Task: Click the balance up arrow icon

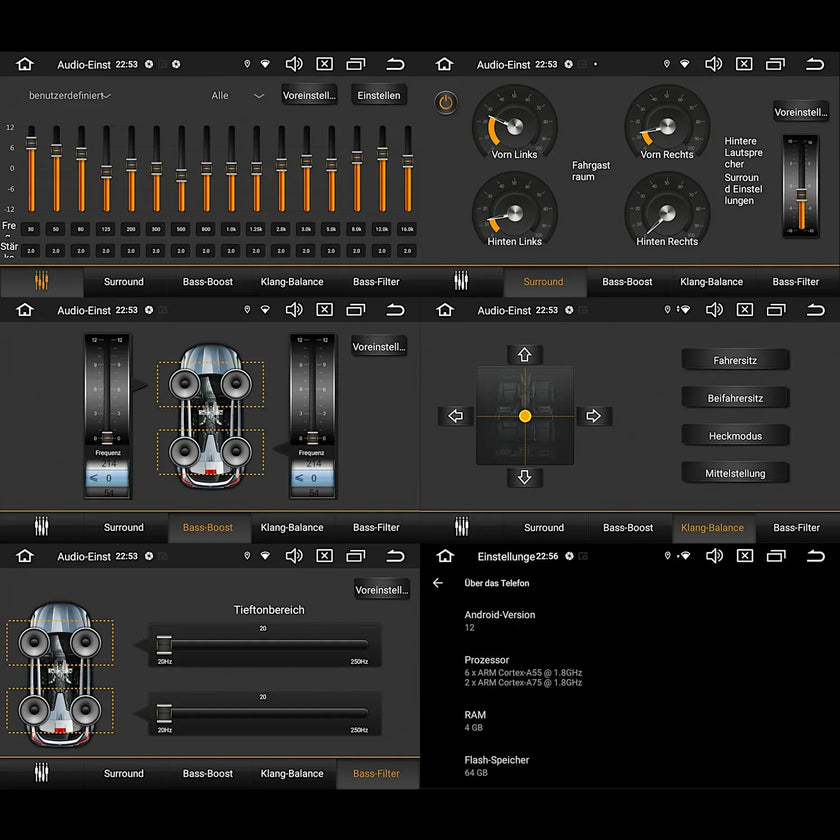Action: [524, 355]
